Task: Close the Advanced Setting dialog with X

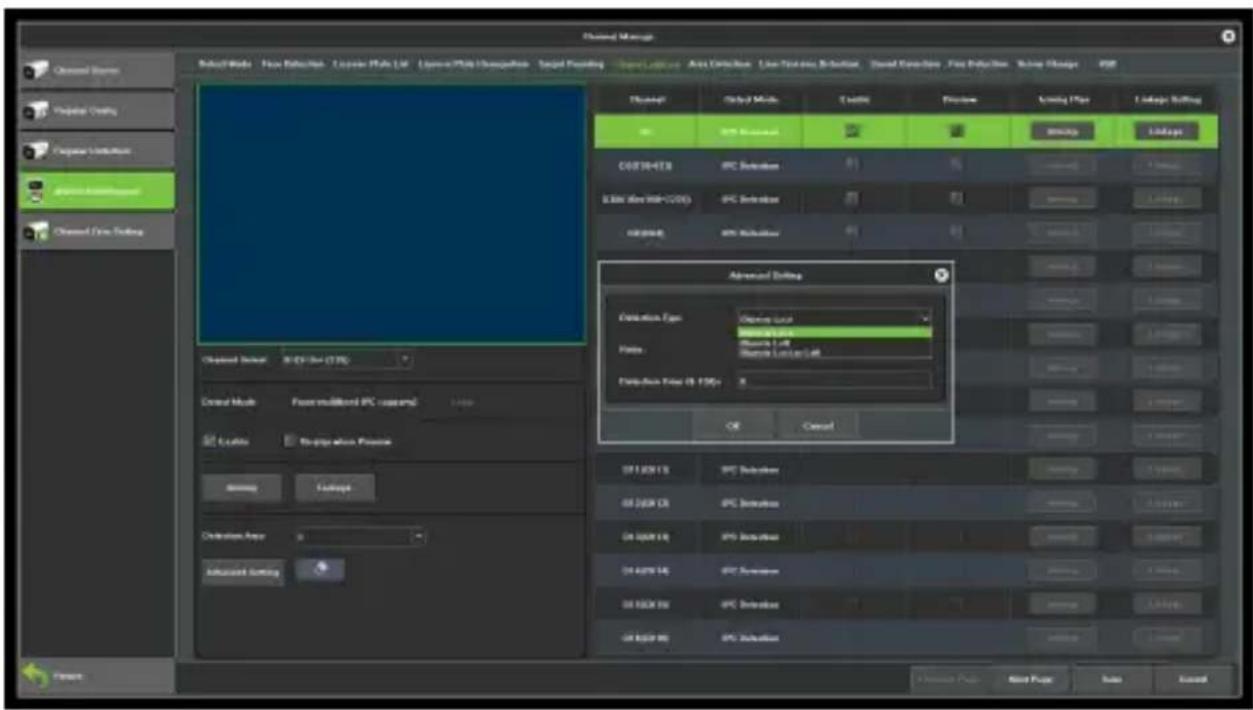Action: tap(940, 274)
